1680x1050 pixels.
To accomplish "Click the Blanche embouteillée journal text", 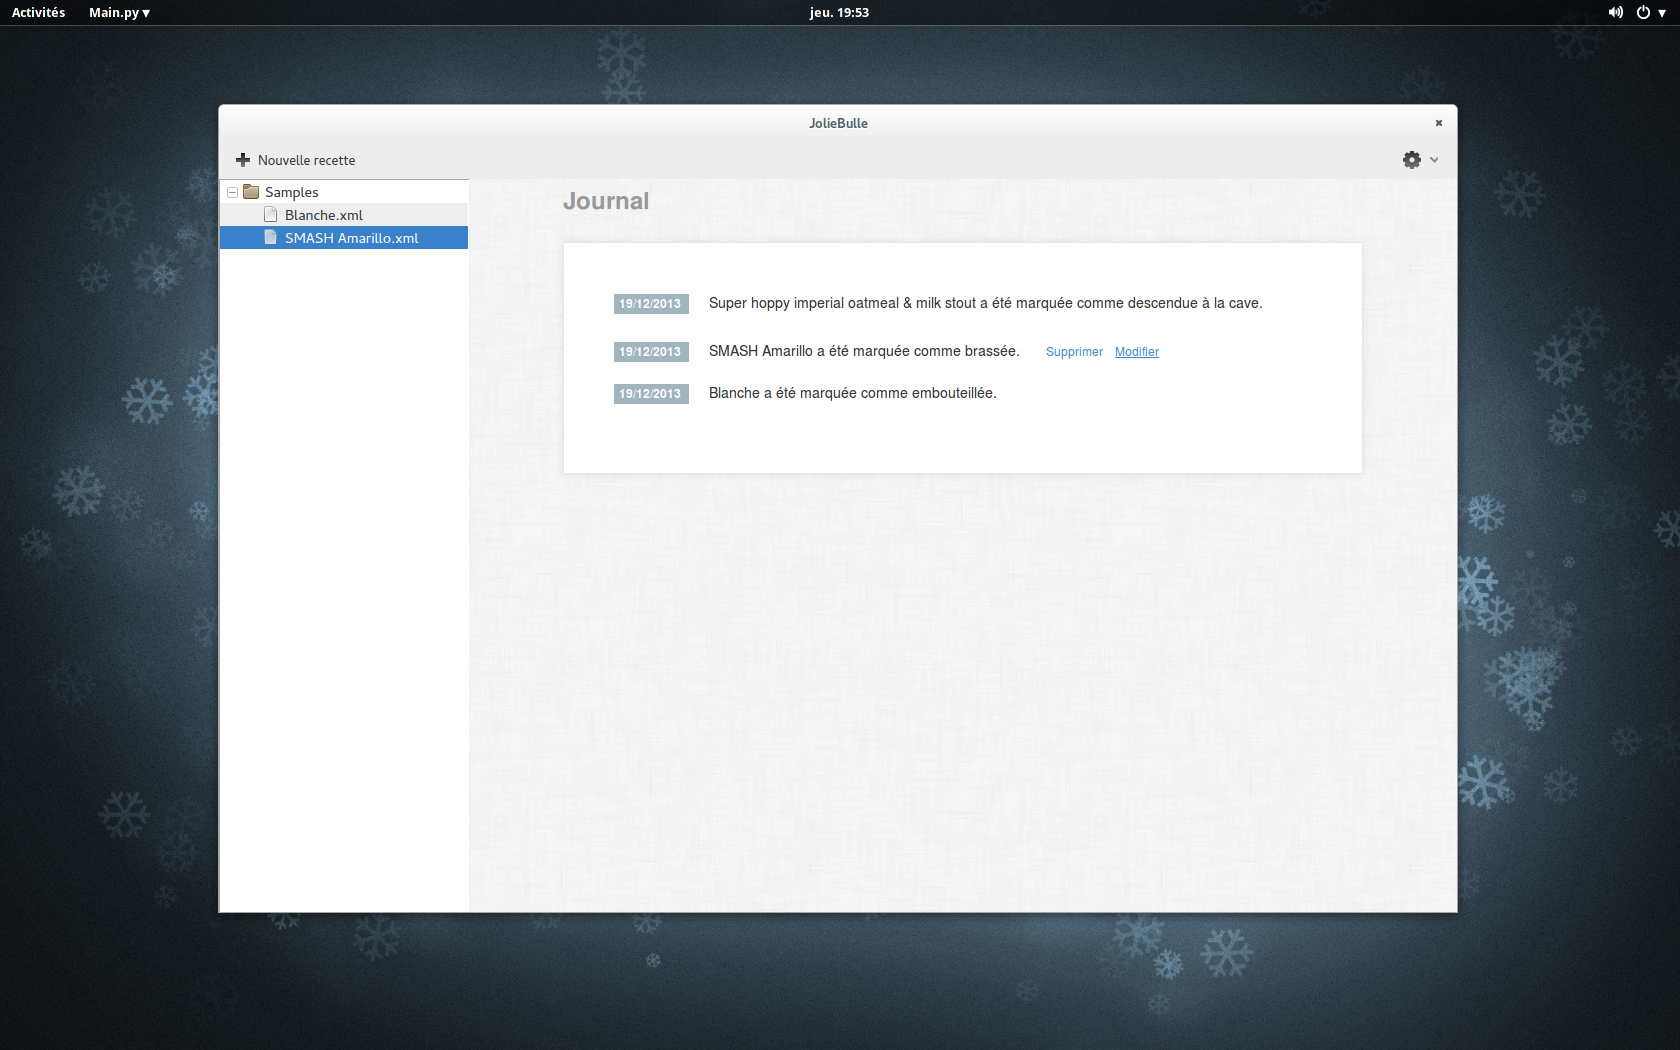I will pos(853,393).
